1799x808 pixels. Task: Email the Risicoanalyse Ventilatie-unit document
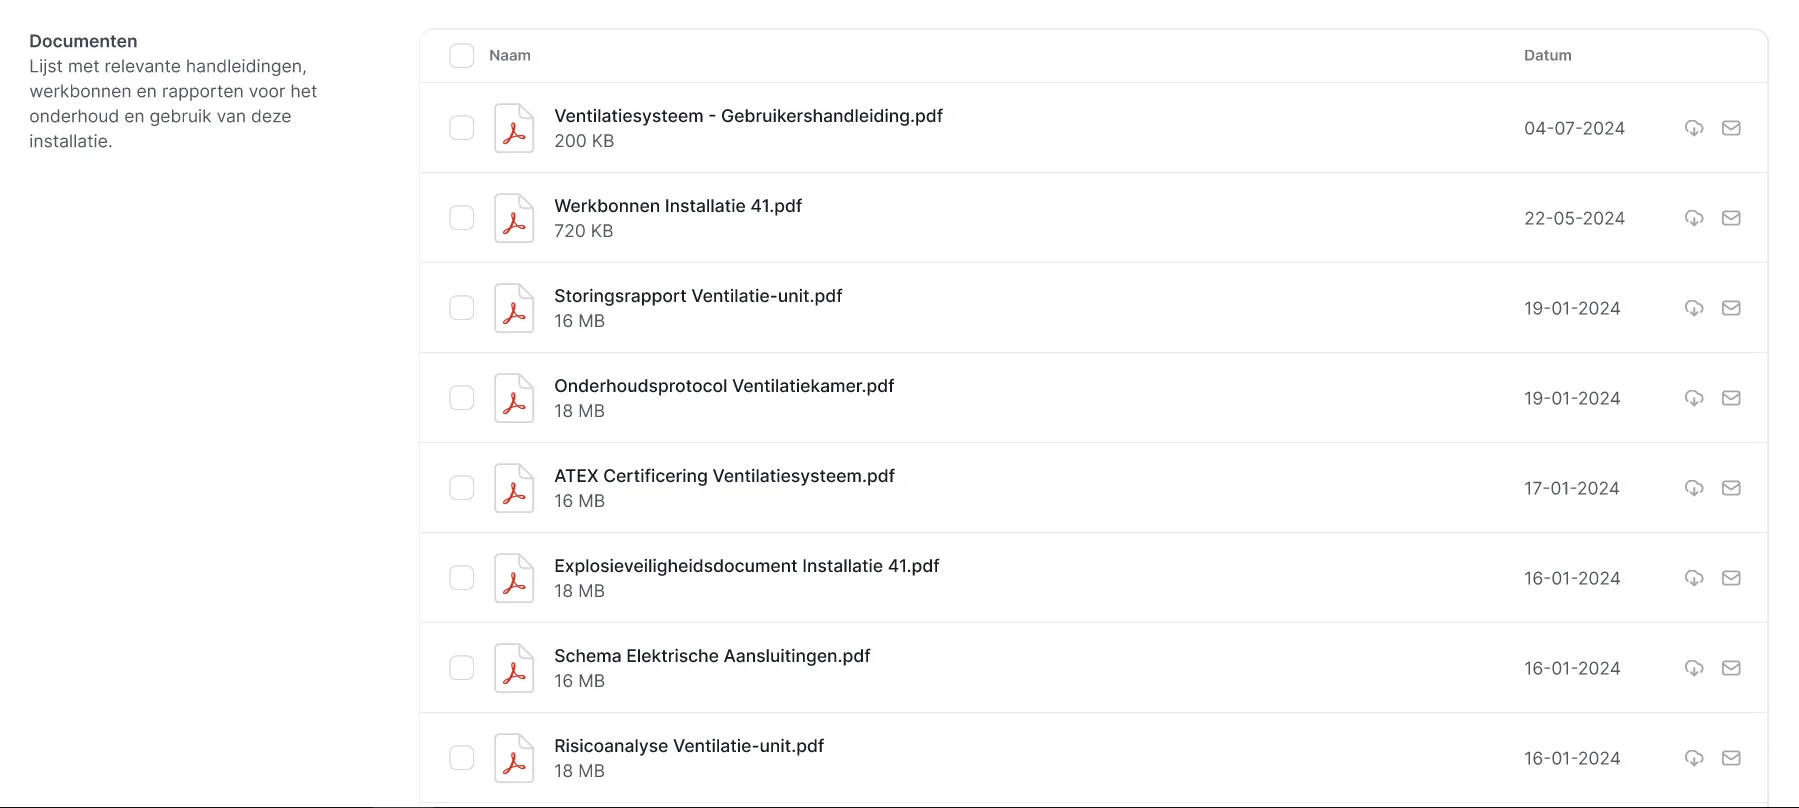coord(1733,758)
